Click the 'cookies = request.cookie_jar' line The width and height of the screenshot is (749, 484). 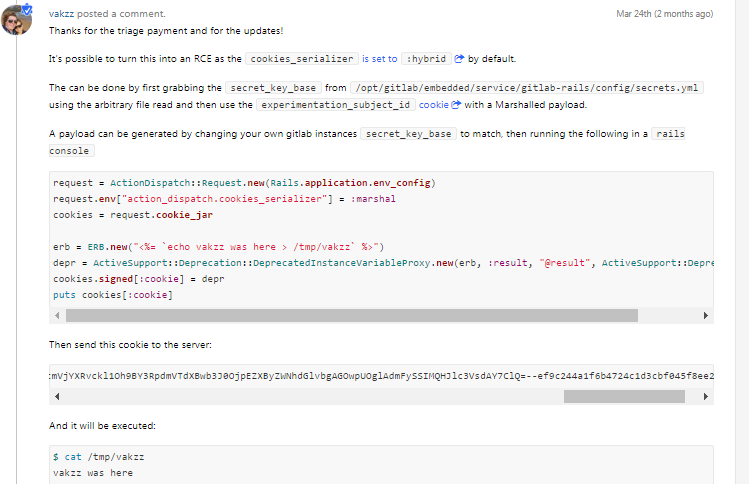coord(133,215)
